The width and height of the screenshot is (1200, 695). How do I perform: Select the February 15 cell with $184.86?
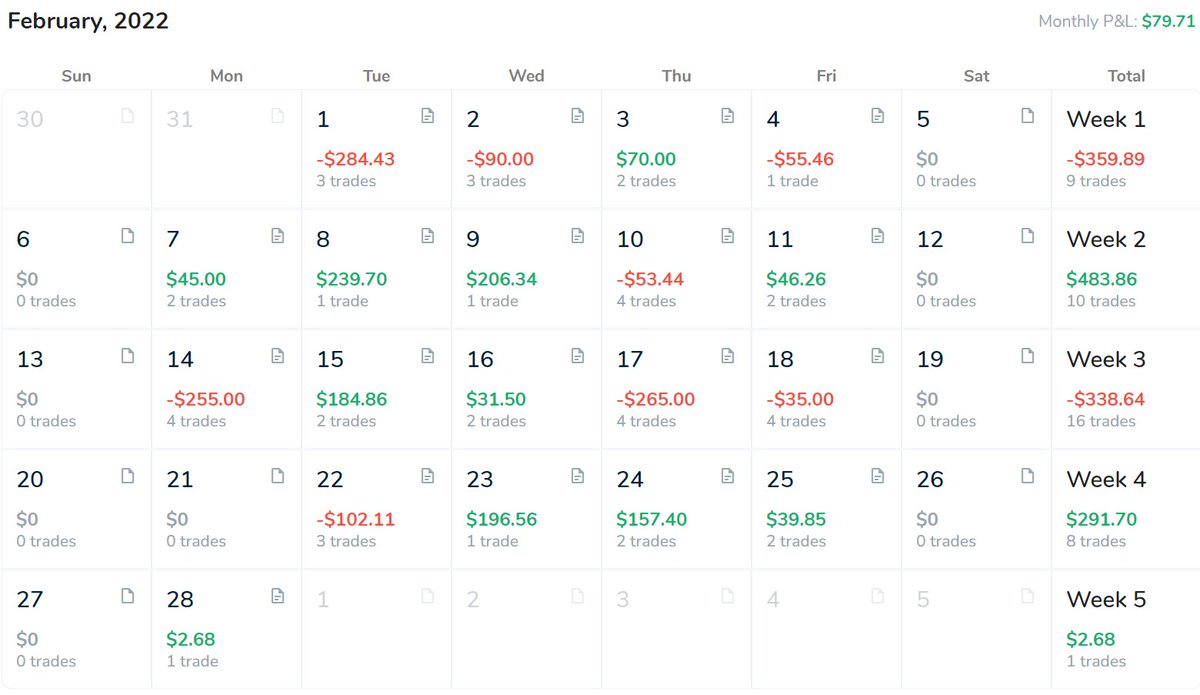point(376,389)
